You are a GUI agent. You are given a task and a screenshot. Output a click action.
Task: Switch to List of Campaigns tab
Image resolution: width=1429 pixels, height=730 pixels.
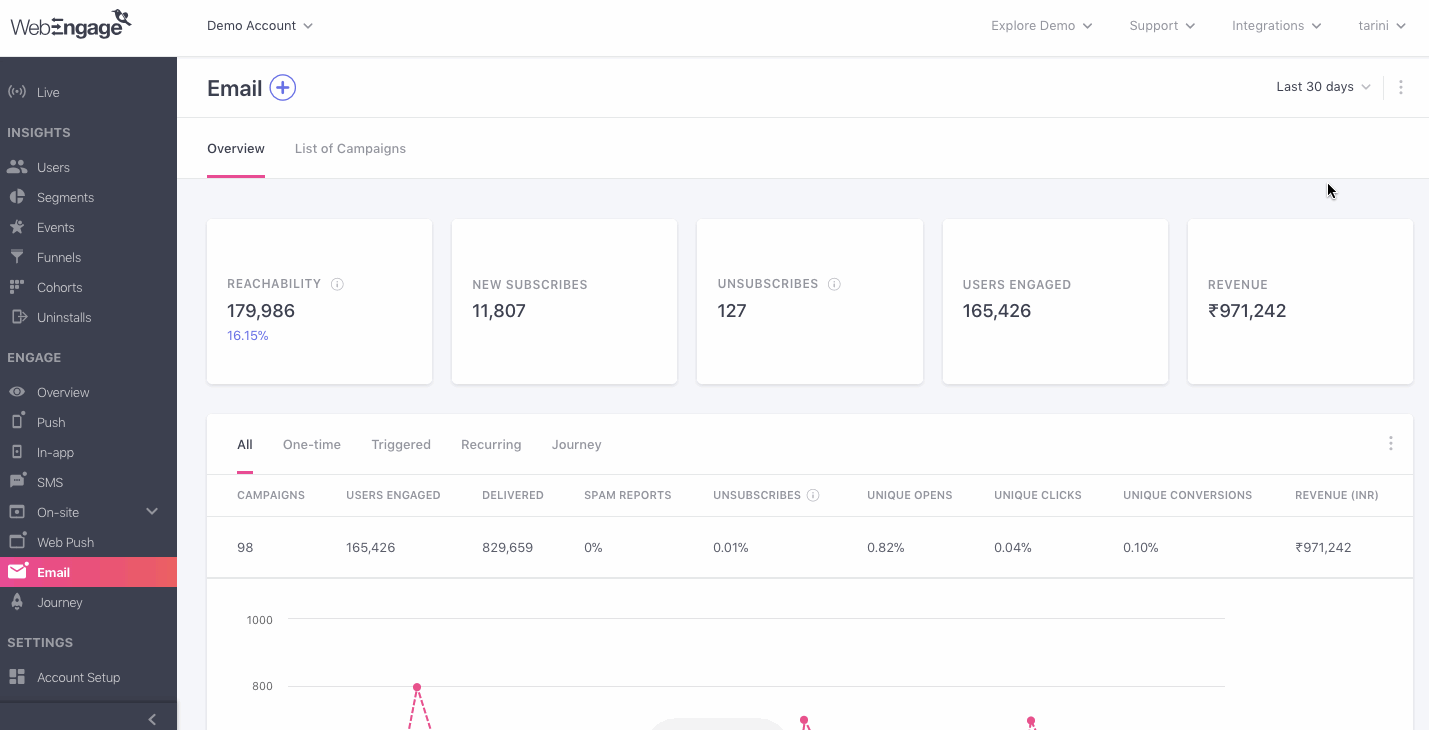pos(350,149)
